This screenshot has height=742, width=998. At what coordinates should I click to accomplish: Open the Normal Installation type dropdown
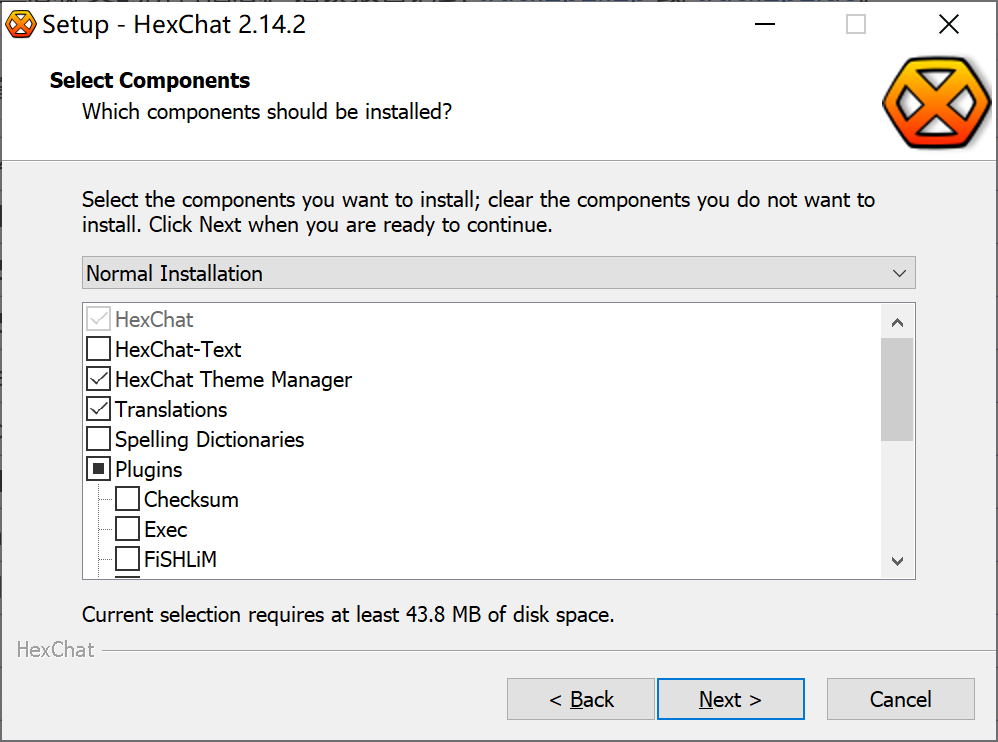point(498,273)
